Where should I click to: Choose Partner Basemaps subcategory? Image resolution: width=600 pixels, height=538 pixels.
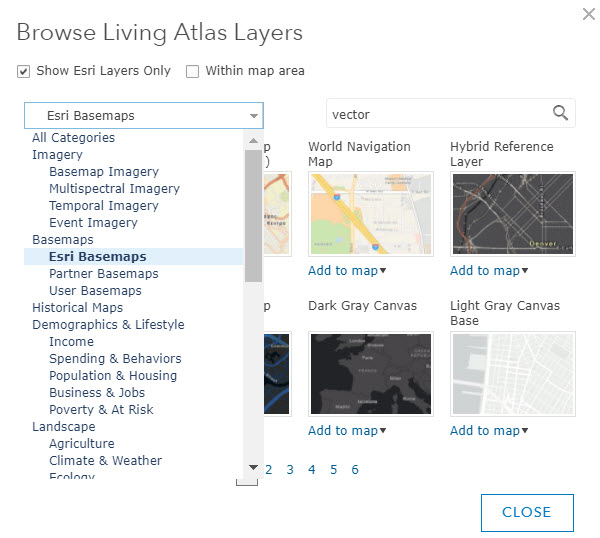coord(104,274)
